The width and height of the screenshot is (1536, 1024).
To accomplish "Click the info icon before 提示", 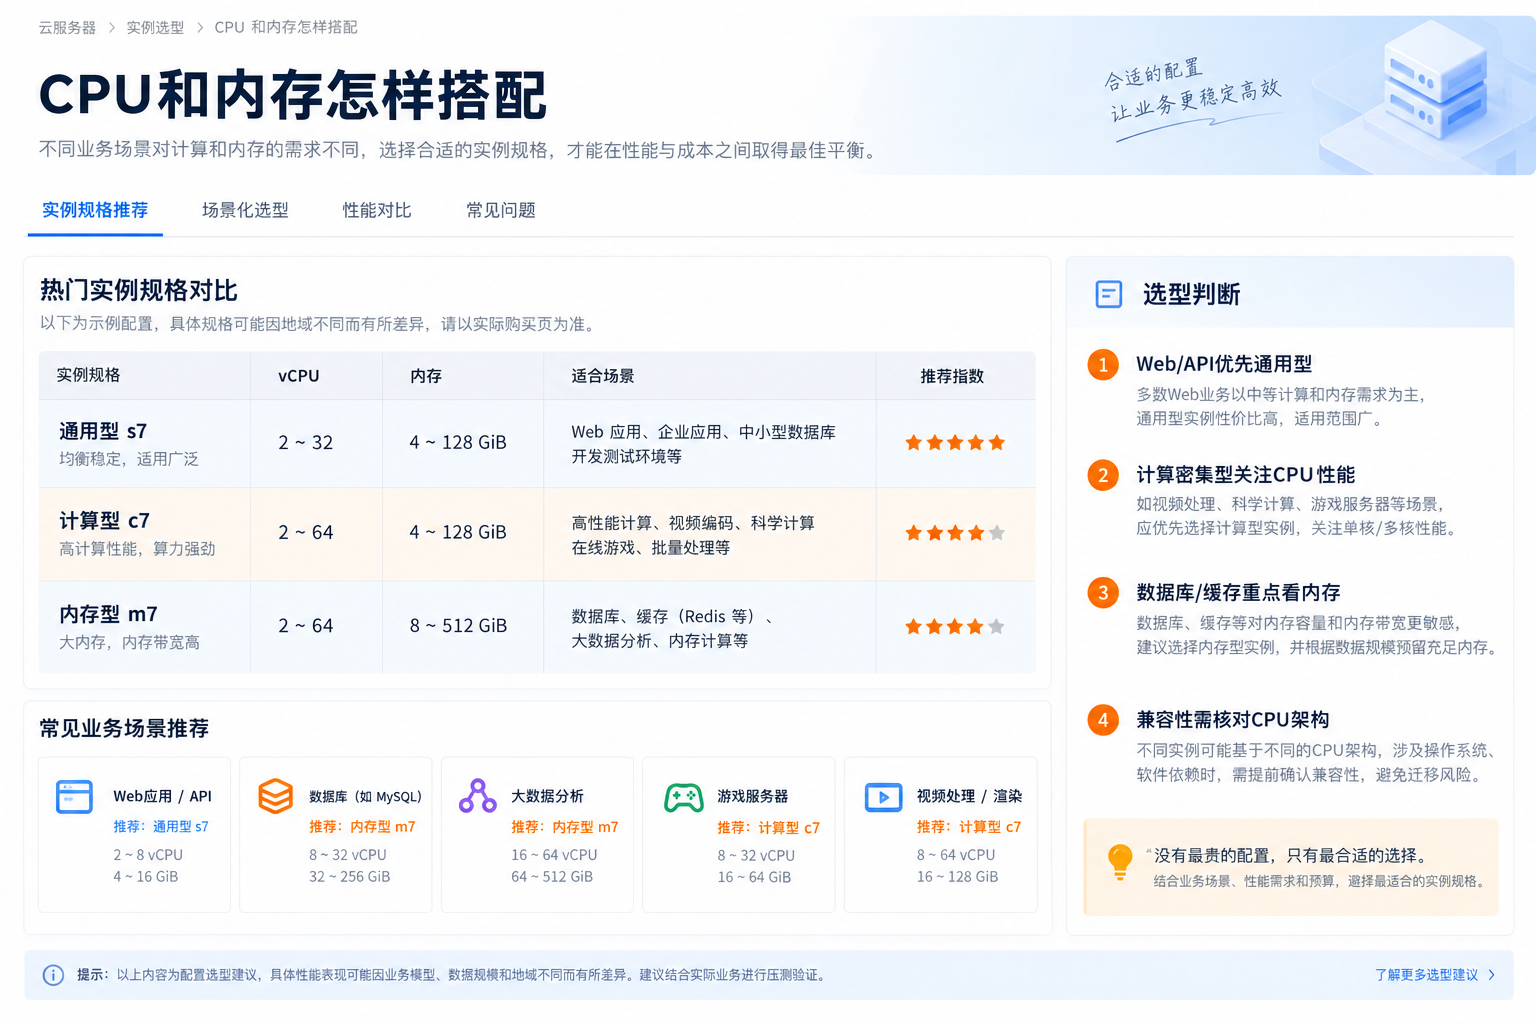I will pos(53,975).
